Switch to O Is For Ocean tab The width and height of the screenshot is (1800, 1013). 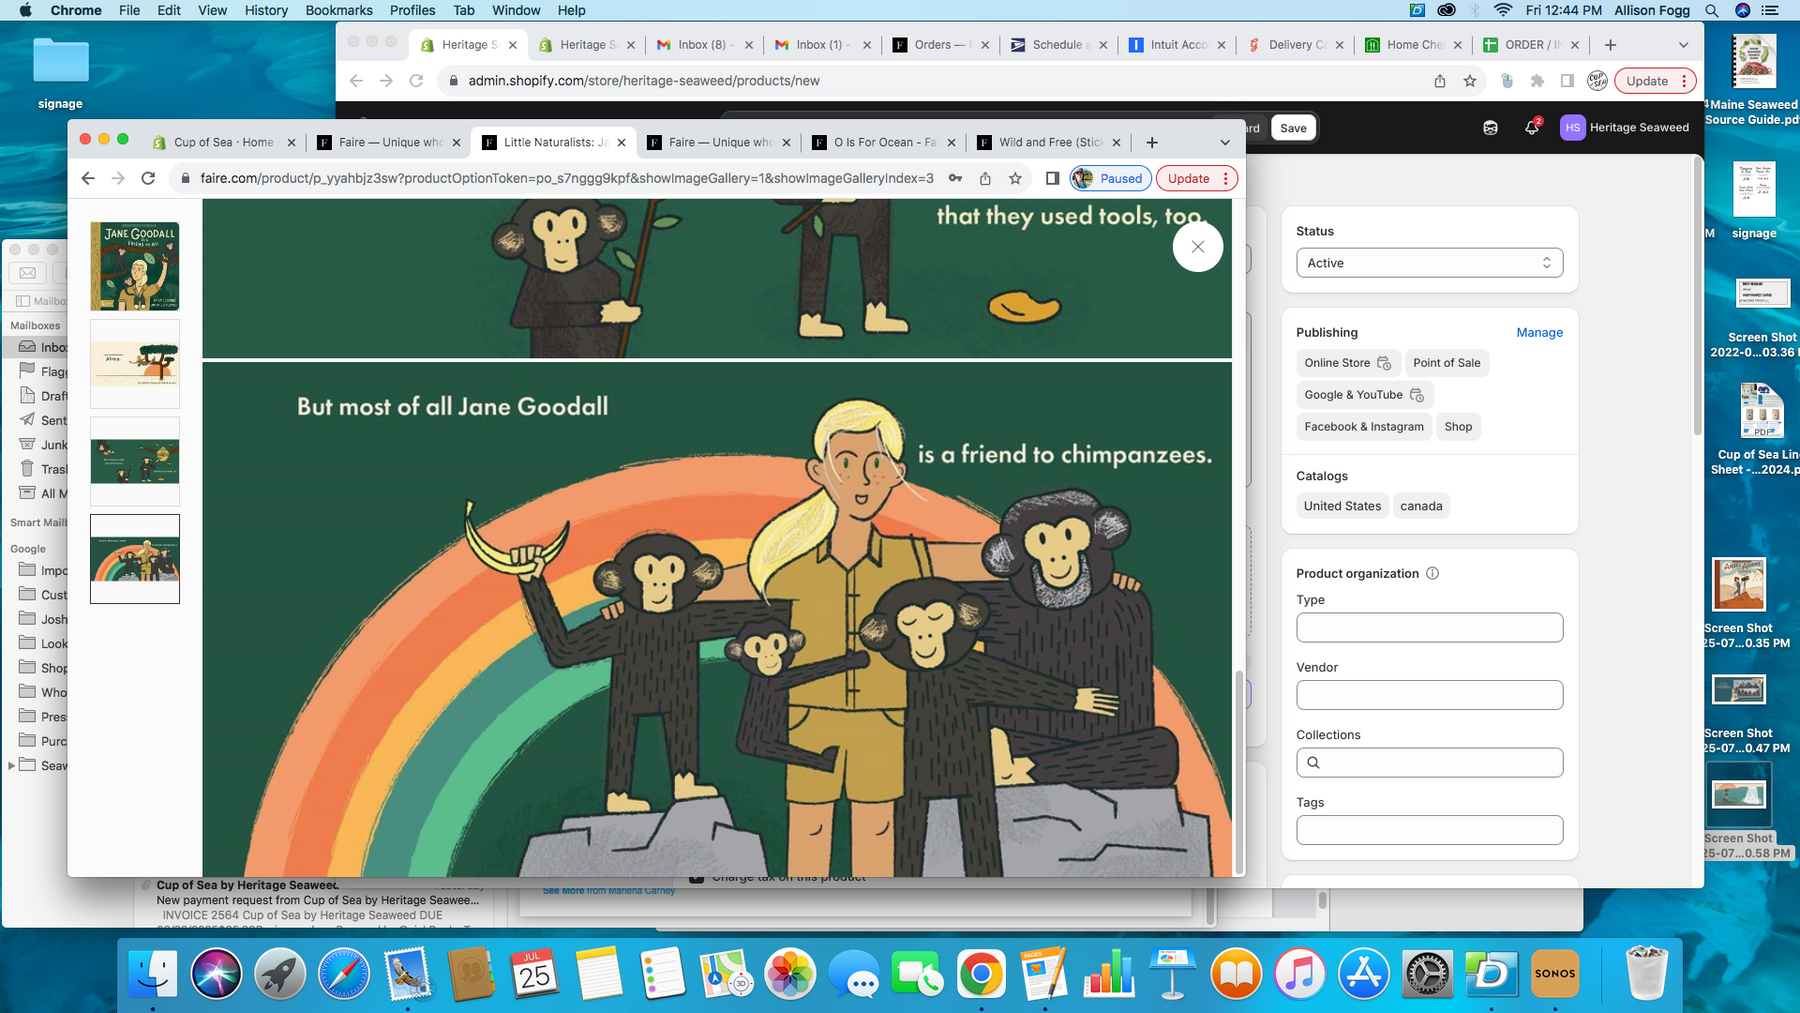(x=886, y=142)
